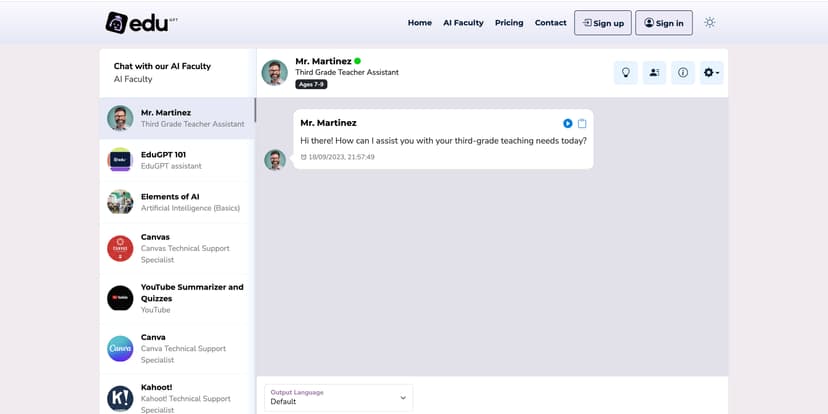Click the Ages 7-9 badge

311,84
